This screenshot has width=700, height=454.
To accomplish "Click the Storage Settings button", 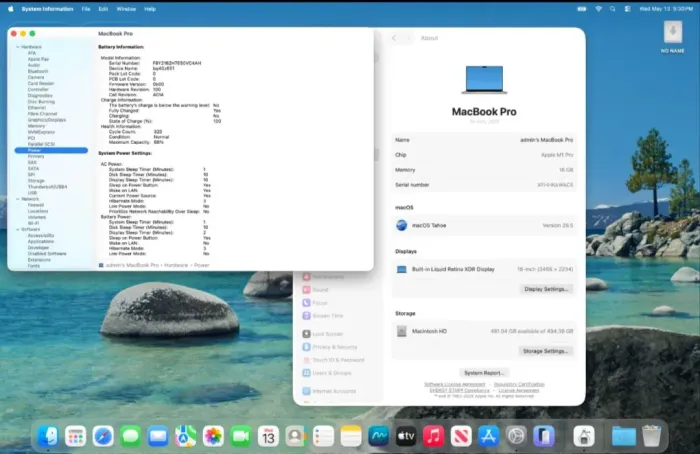I will [545, 351].
